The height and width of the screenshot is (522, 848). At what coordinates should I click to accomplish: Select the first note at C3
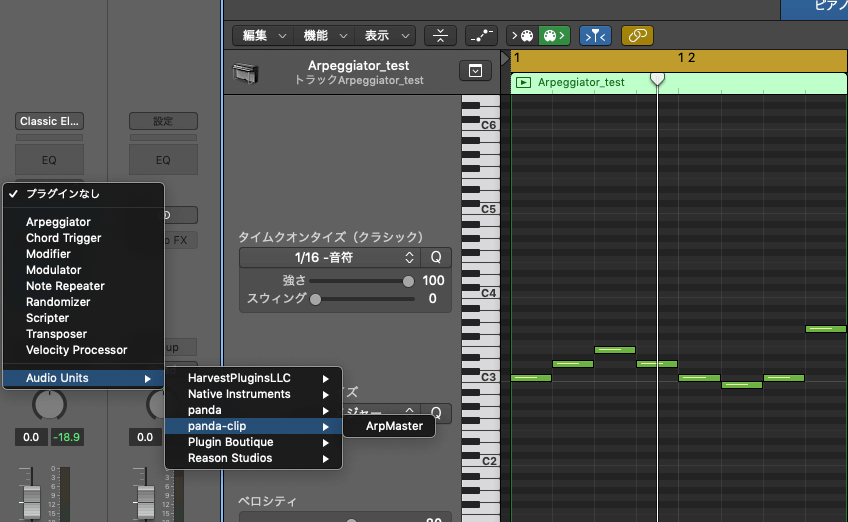[531, 378]
